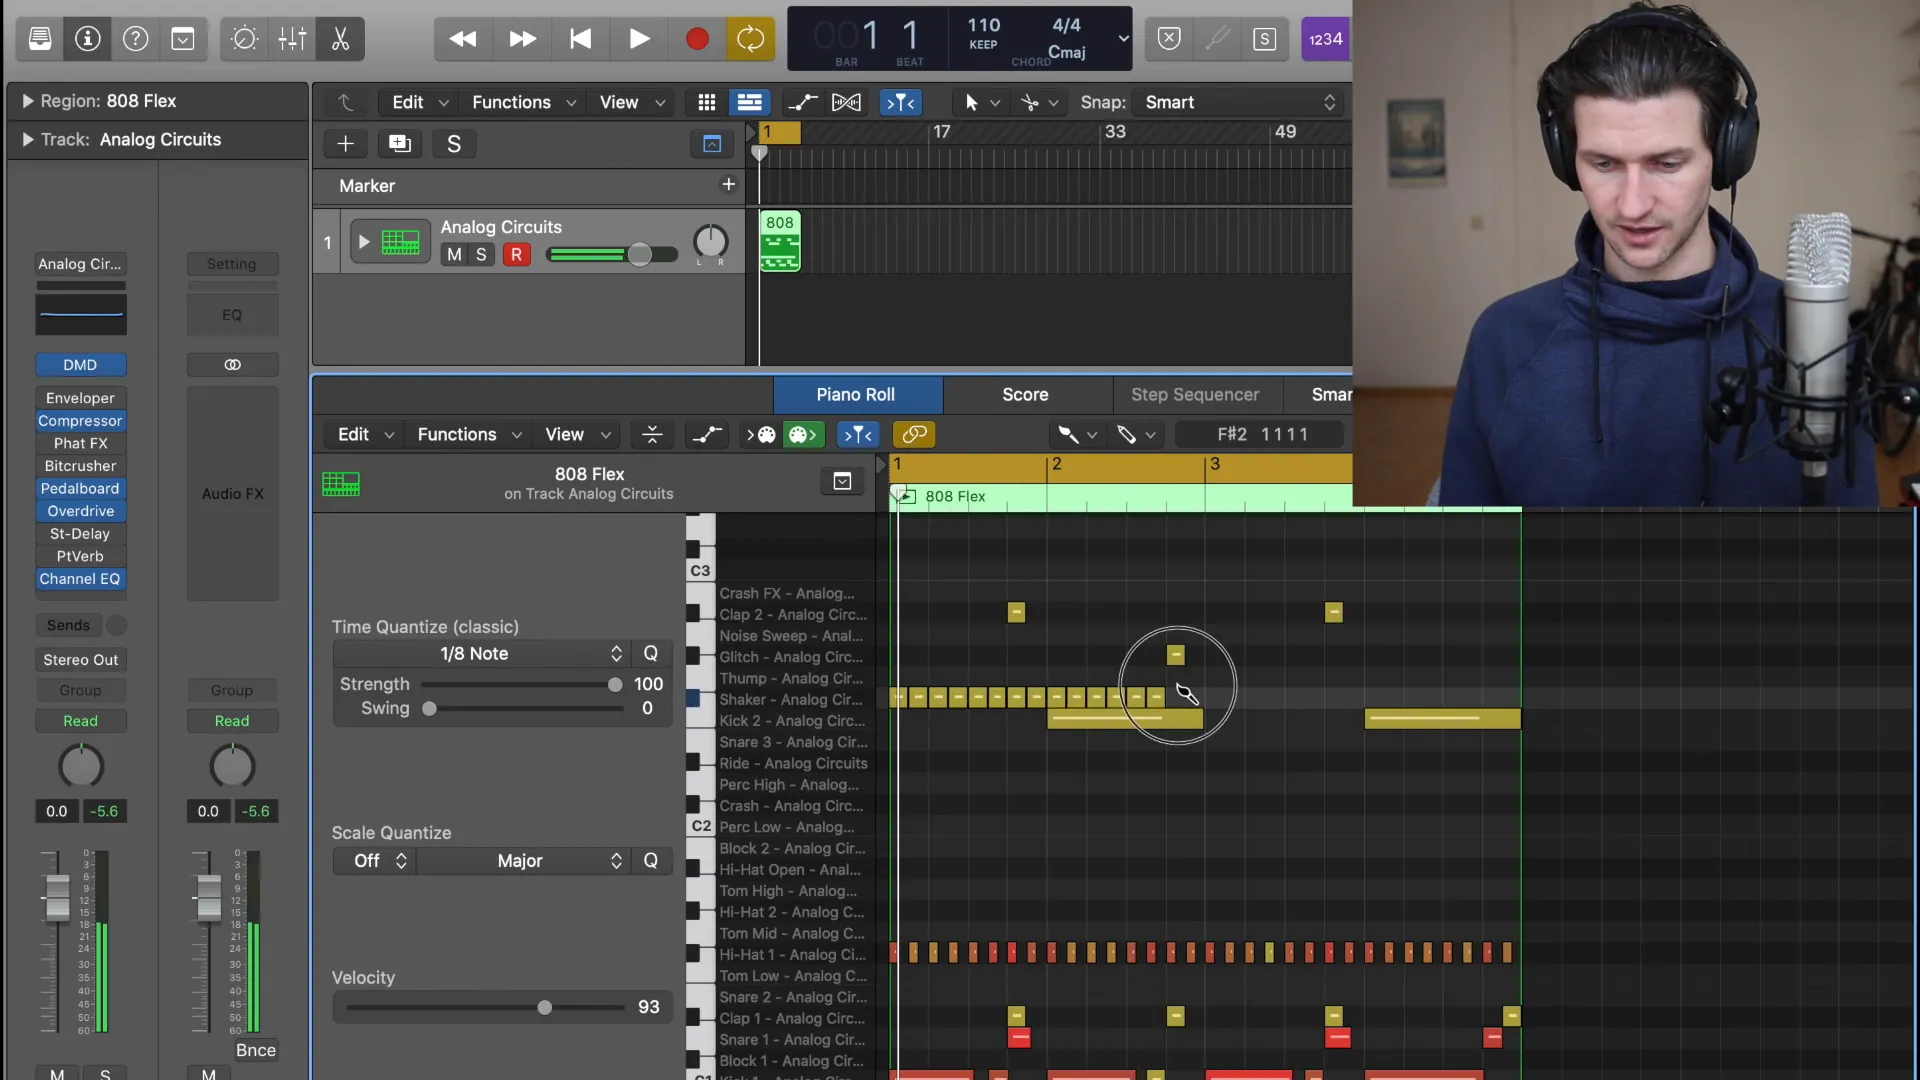Open the Toolbar tray icon
1920x1080 pixels.
click(183, 39)
